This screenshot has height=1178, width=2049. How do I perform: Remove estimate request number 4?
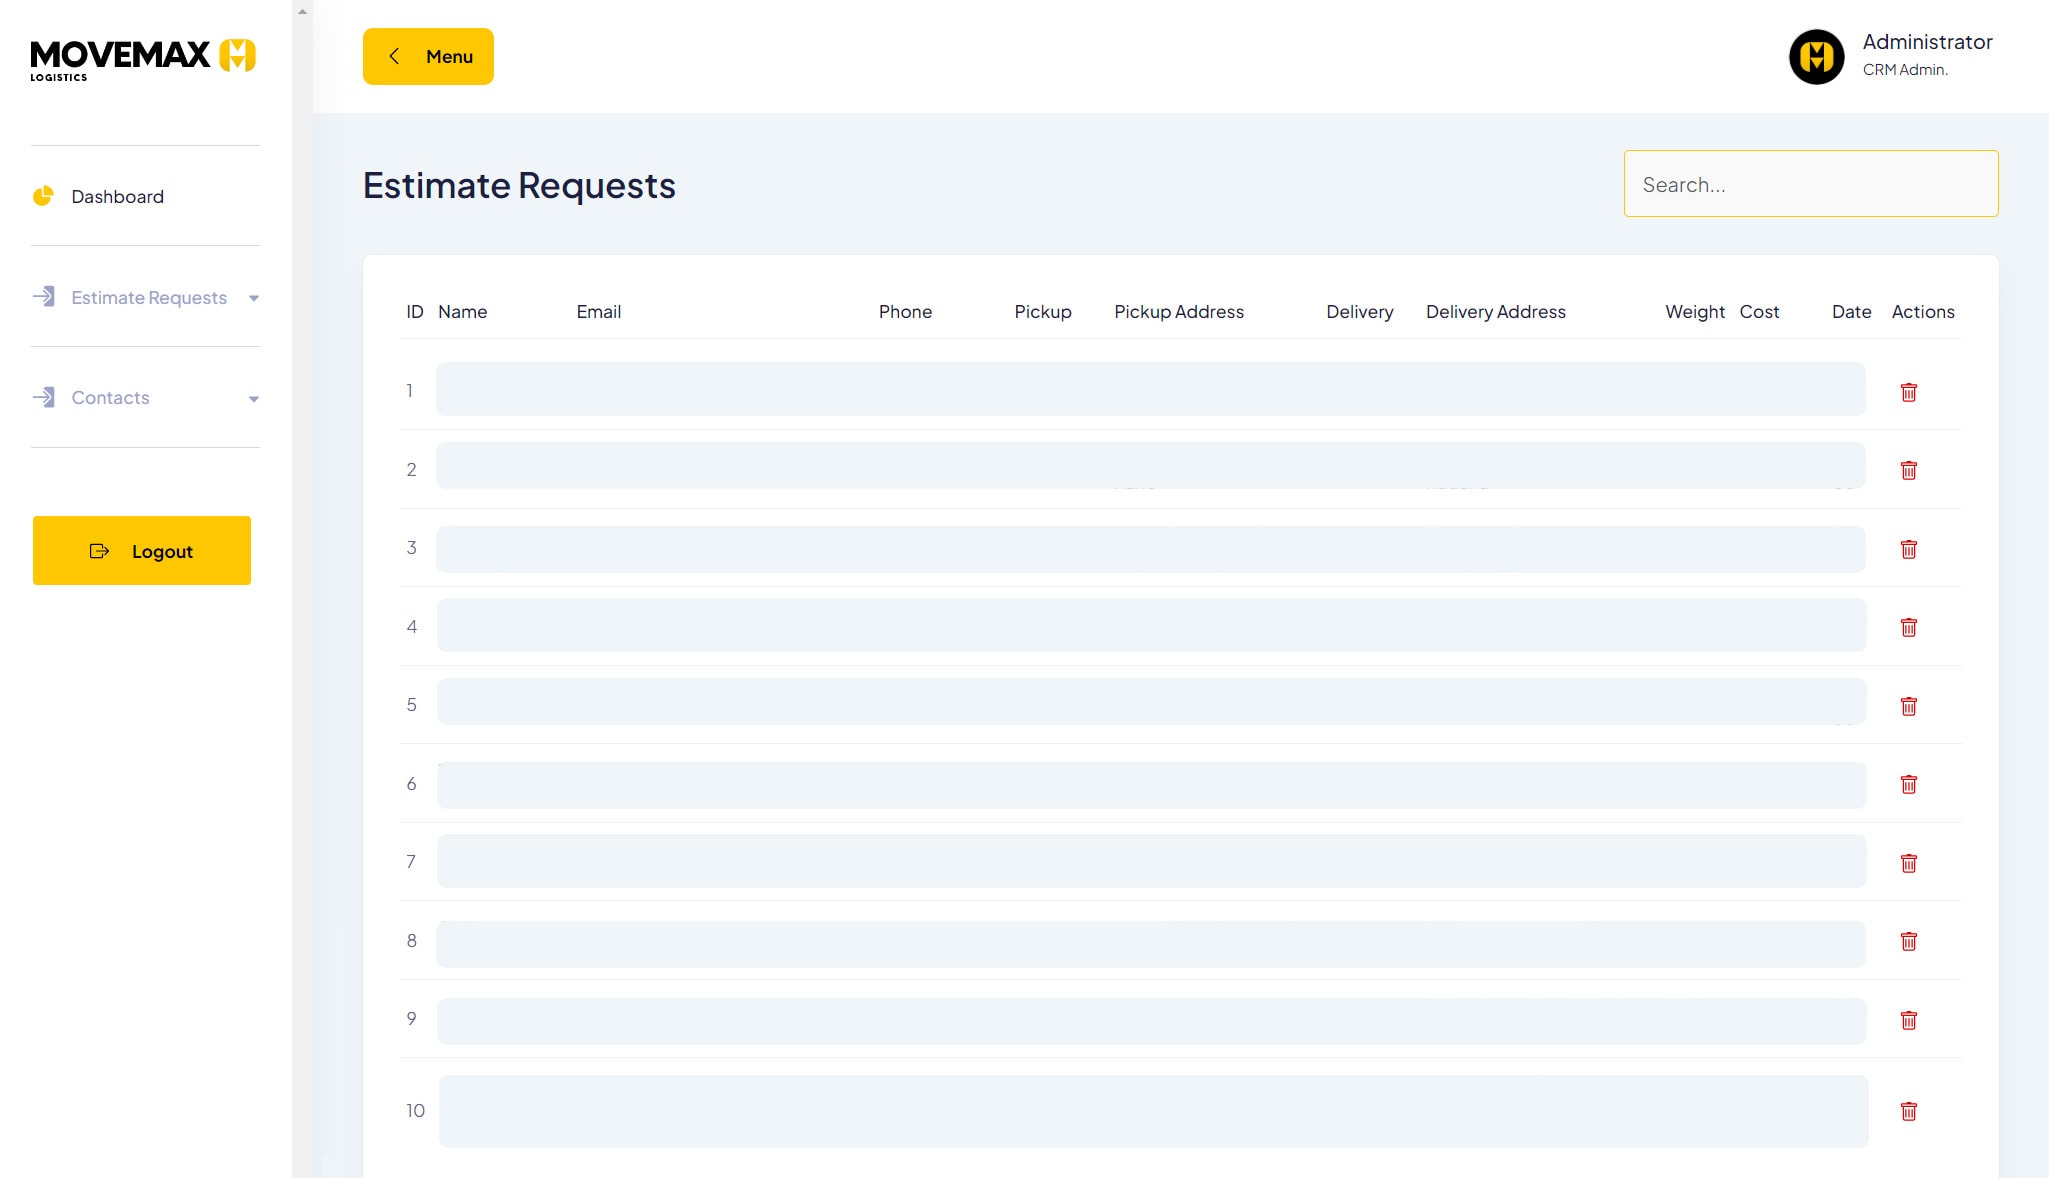click(x=1908, y=627)
